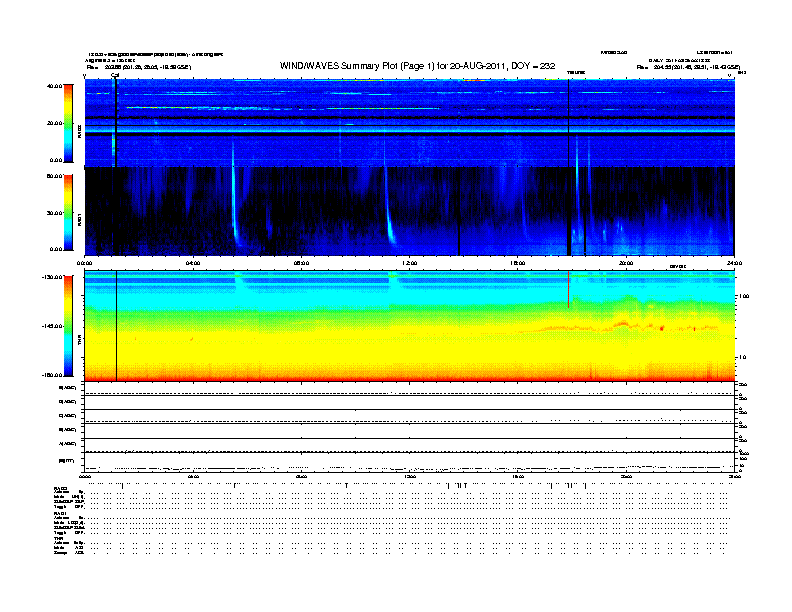Viewport: 792px width, 612px height.
Task: Click the RAD1 heading in the bottom status table
Action: [60, 514]
